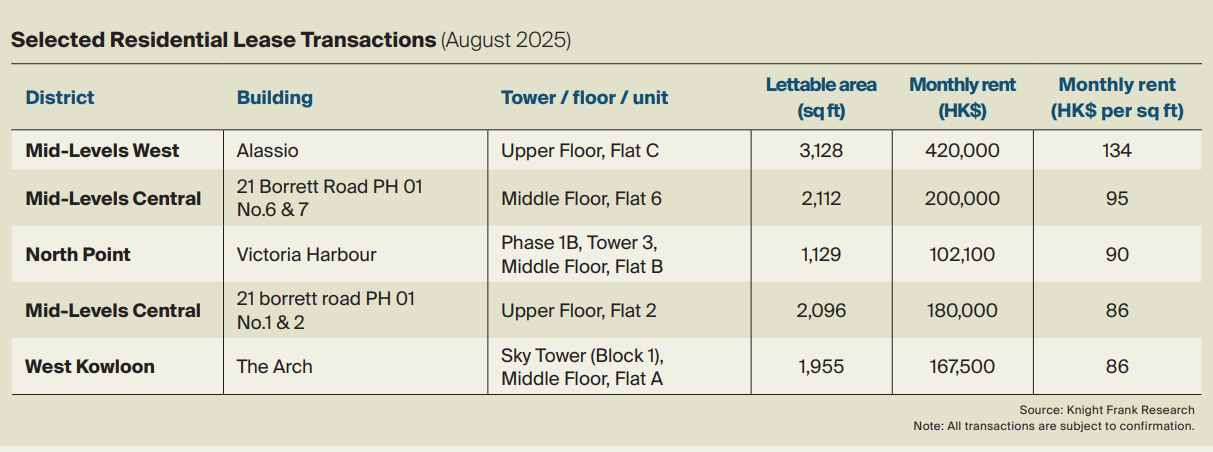
Task: Click the 'Lettable area (sq ft)' header
Action: coord(821,98)
